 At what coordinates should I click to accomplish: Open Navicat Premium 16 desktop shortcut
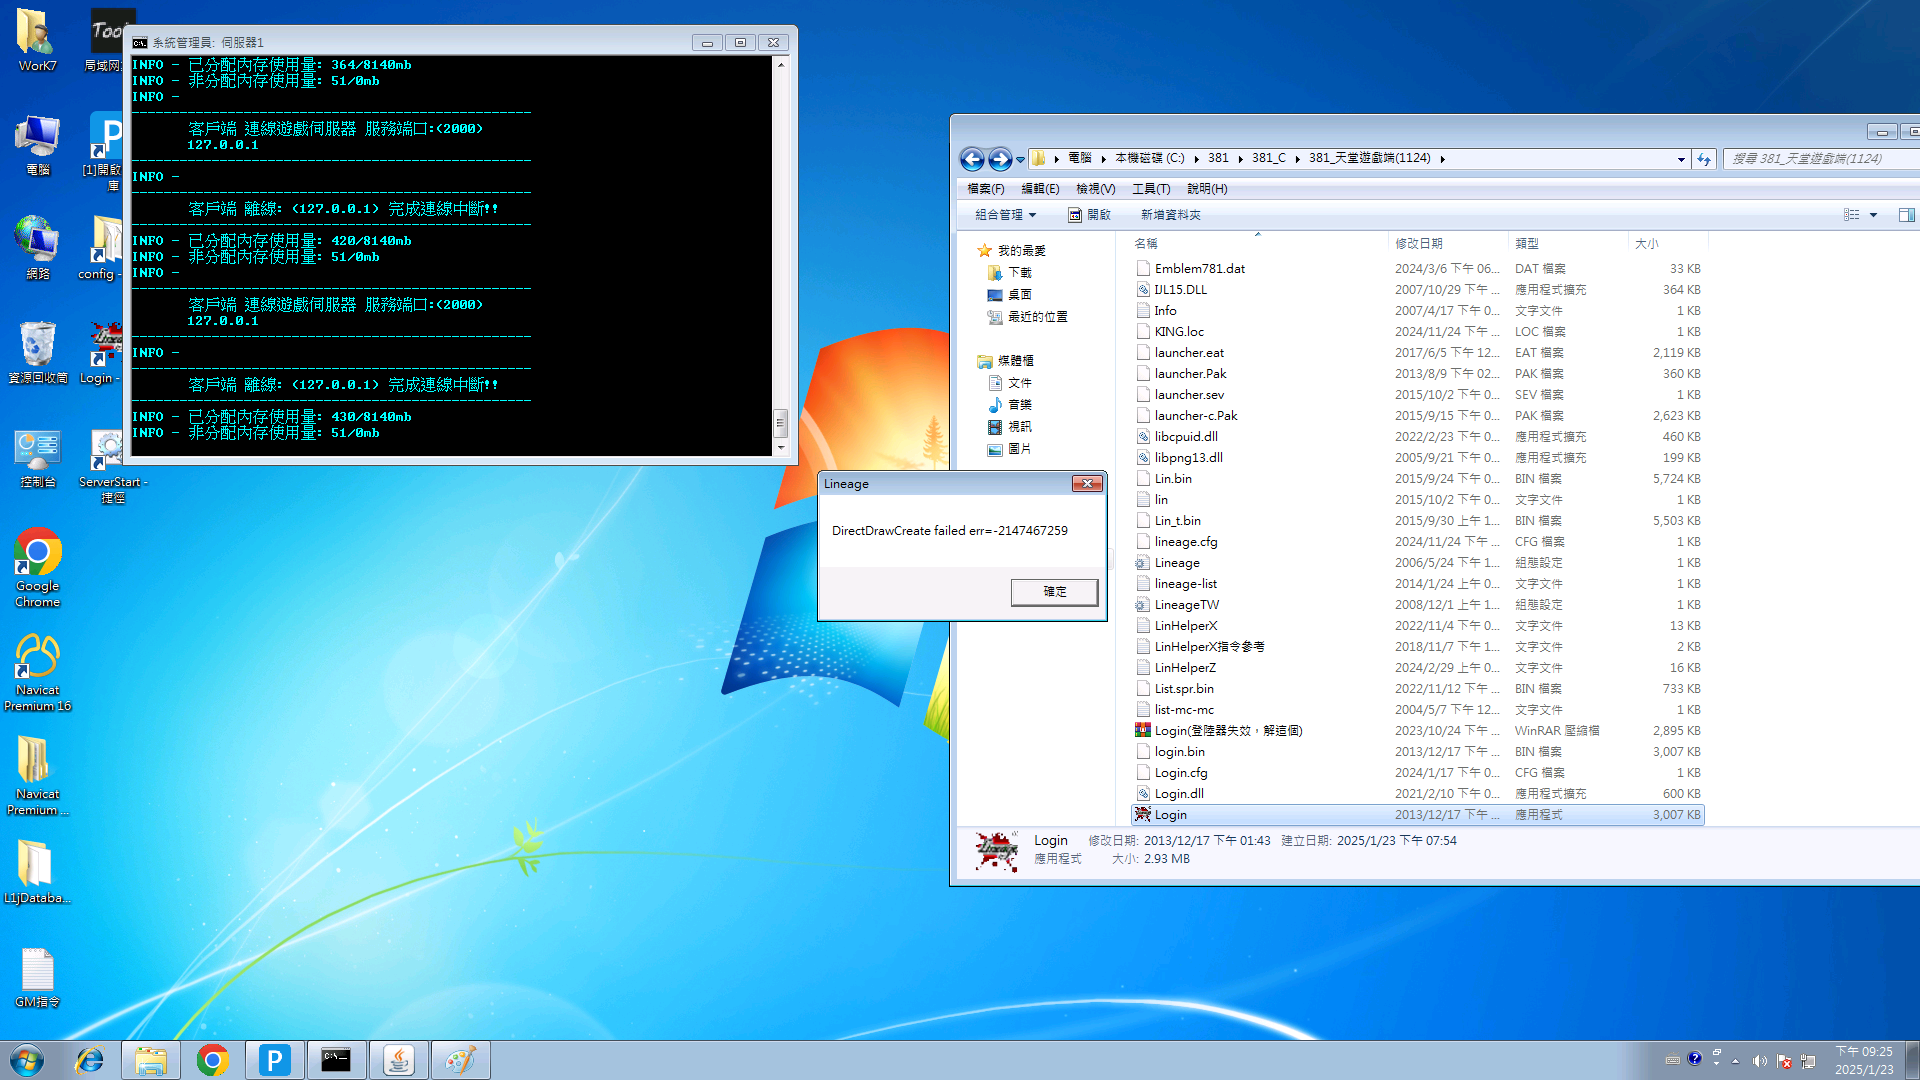pos(37,672)
